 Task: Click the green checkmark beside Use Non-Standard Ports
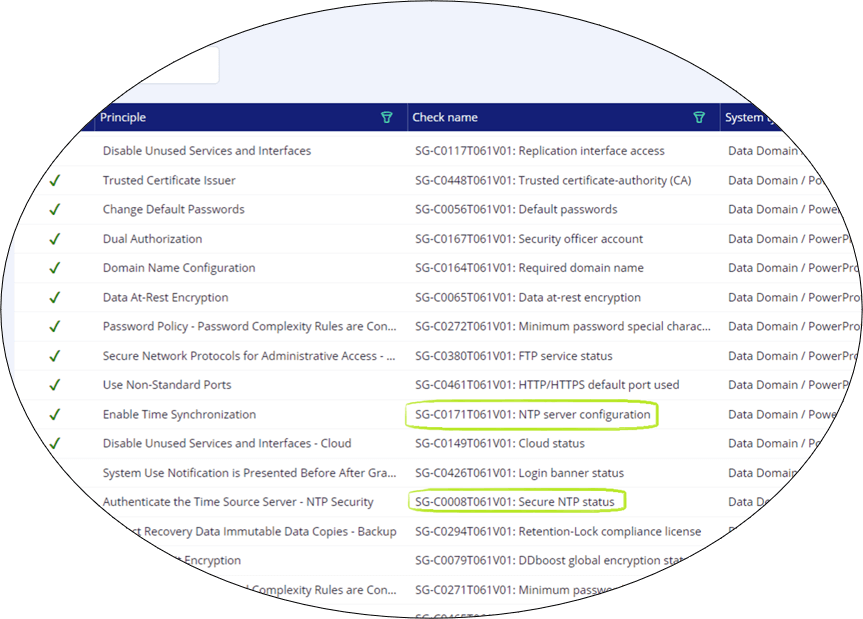[55, 384]
